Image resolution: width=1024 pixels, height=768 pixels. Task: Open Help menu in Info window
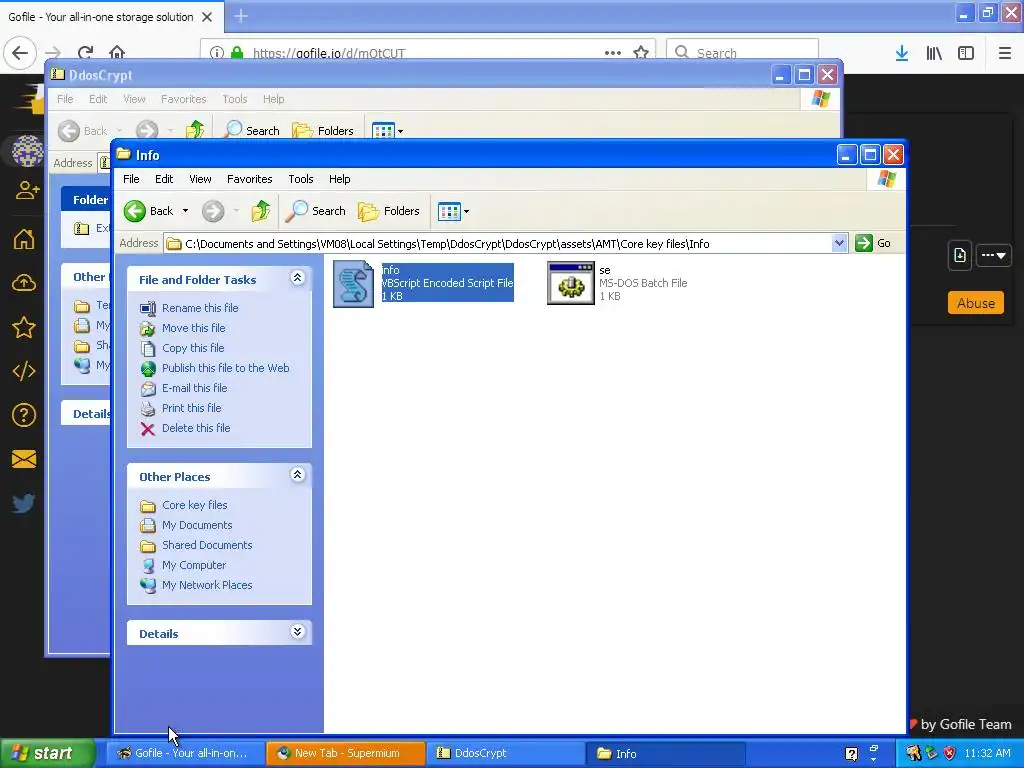point(340,179)
